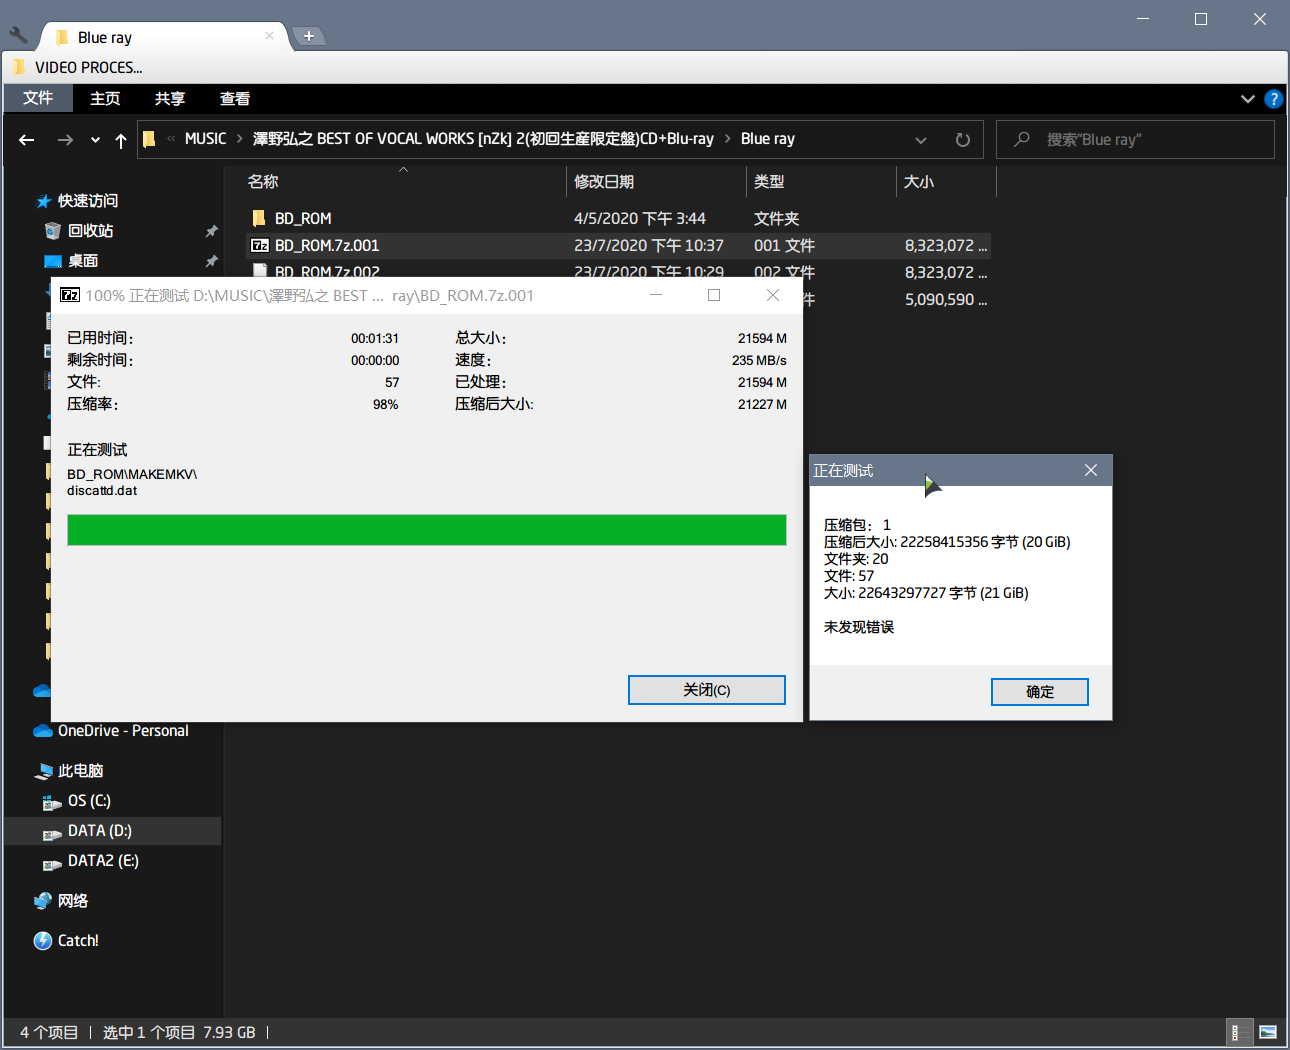Expand the ribbon with chevron arrow
The width and height of the screenshot is (1290, 1050).
coord(1247,99)
